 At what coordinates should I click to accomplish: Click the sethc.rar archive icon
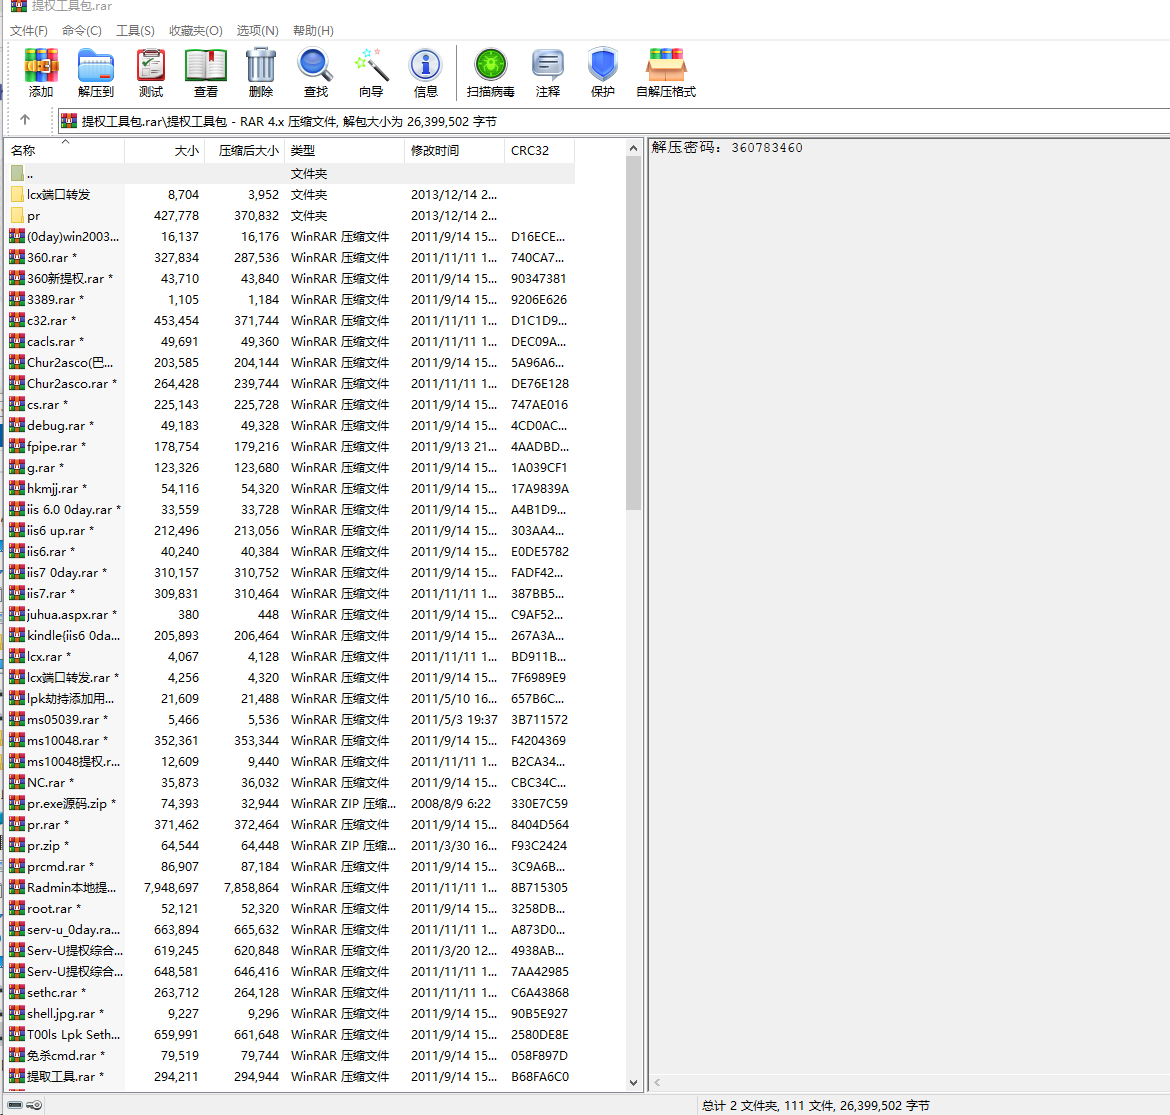17,993
